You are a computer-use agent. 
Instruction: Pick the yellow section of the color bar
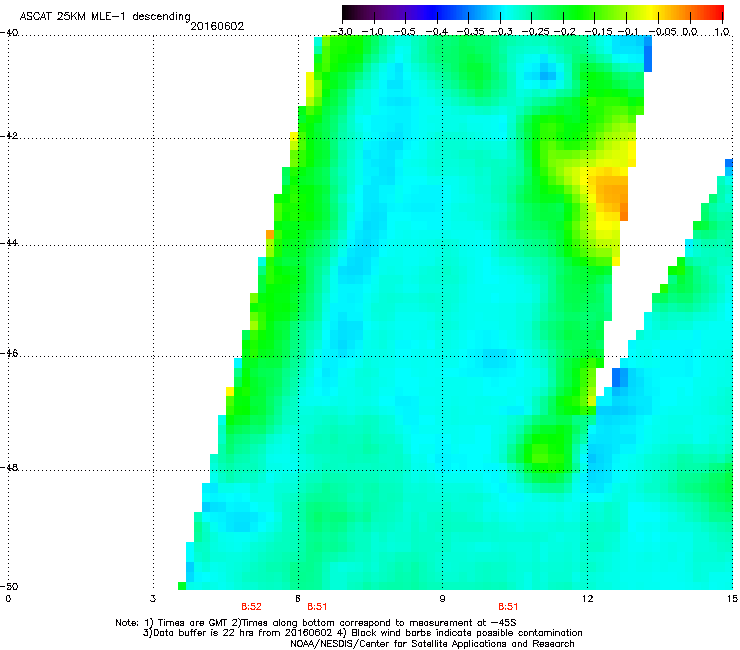click(x=650, y=12)
